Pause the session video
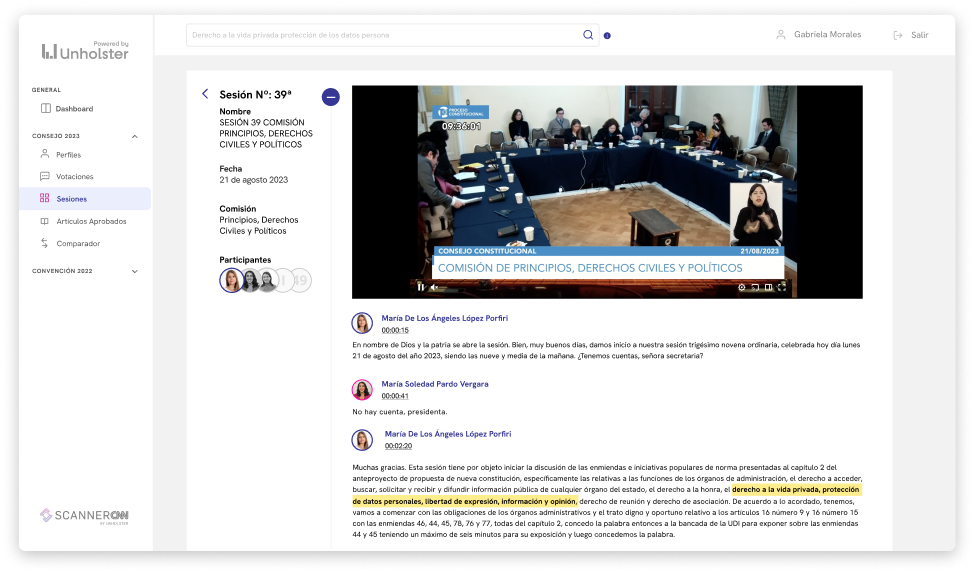The image size is (974, 573). point(421,287)
